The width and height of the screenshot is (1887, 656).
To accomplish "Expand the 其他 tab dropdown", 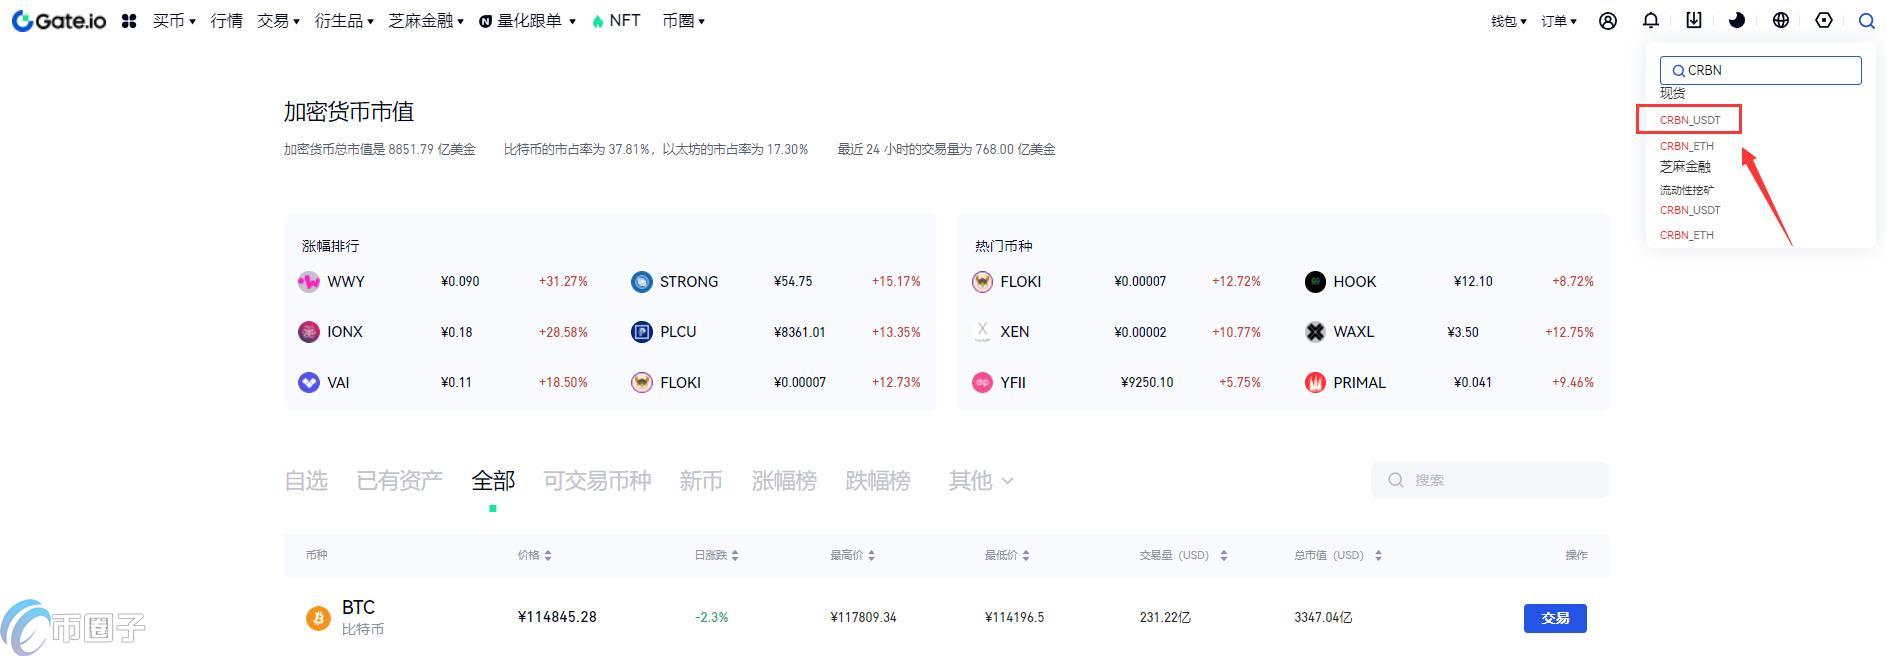I will pyautogui.click(x=980, y=481).
